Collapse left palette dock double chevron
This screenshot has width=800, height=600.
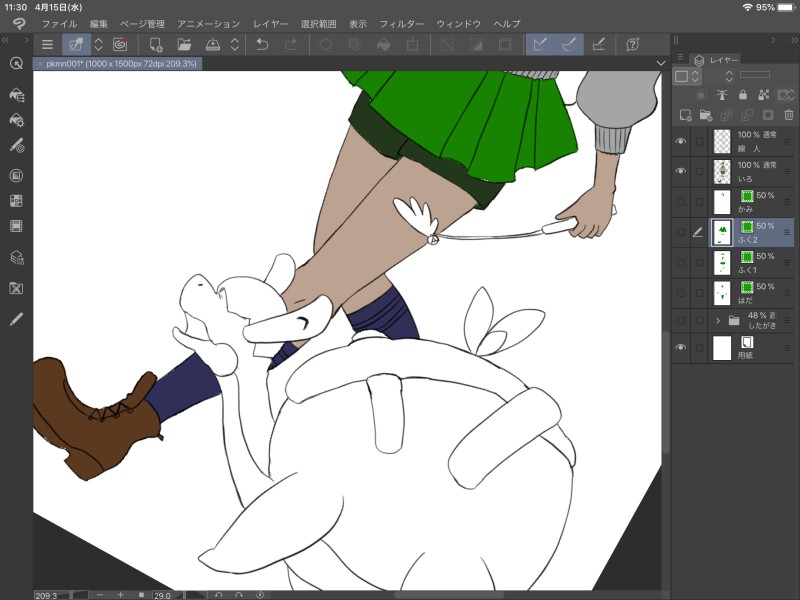[x=6, y=40]
